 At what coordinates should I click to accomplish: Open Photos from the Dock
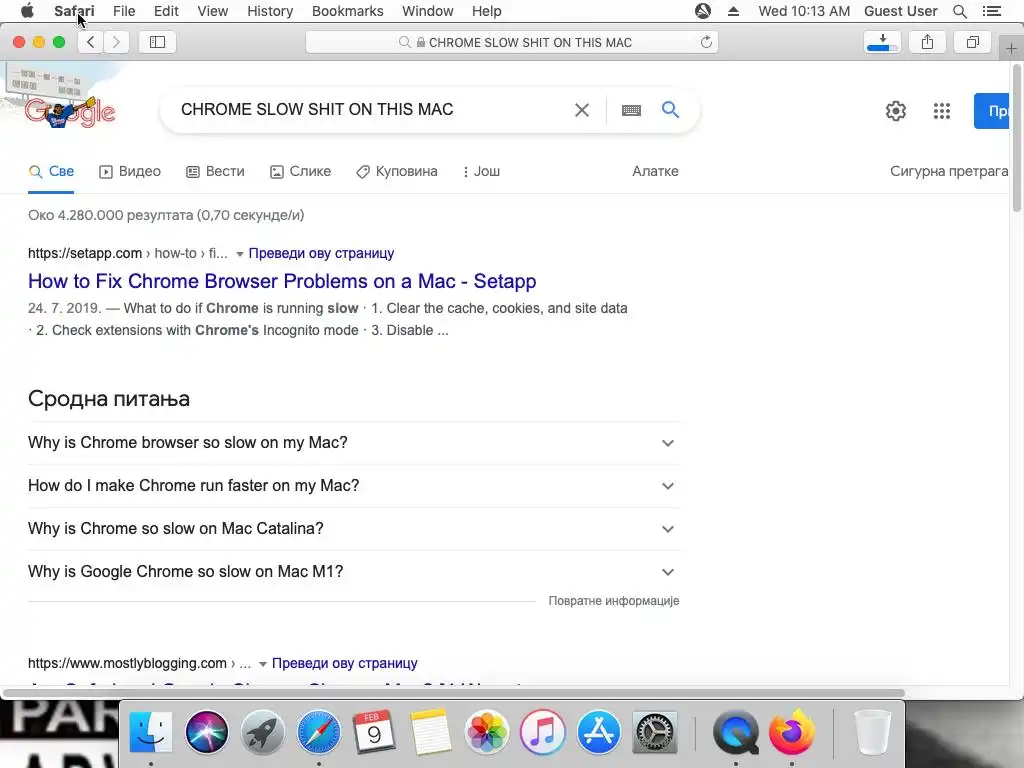(x=487, y=732)
